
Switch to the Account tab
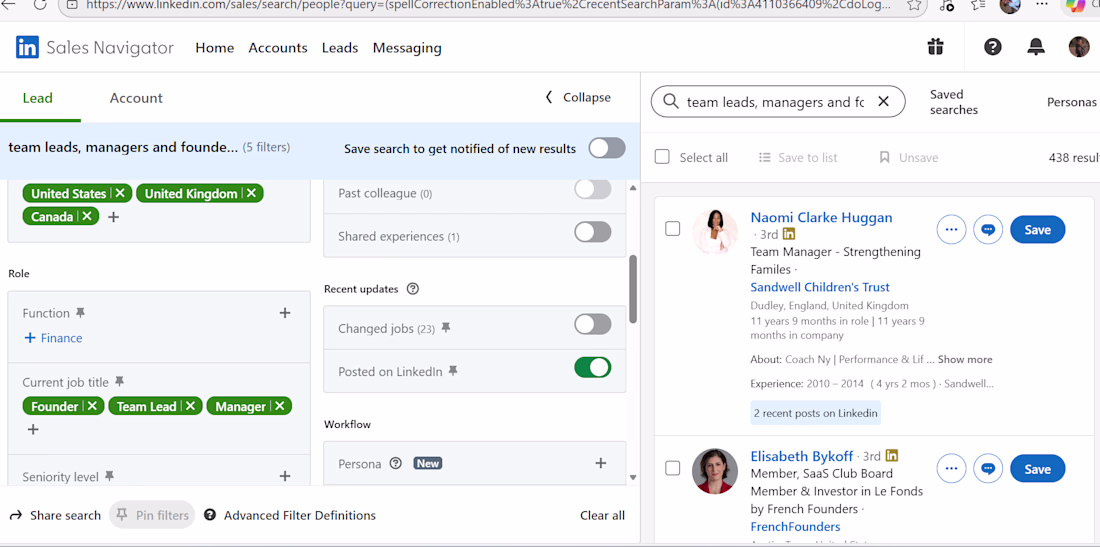[x=136, y=98]
